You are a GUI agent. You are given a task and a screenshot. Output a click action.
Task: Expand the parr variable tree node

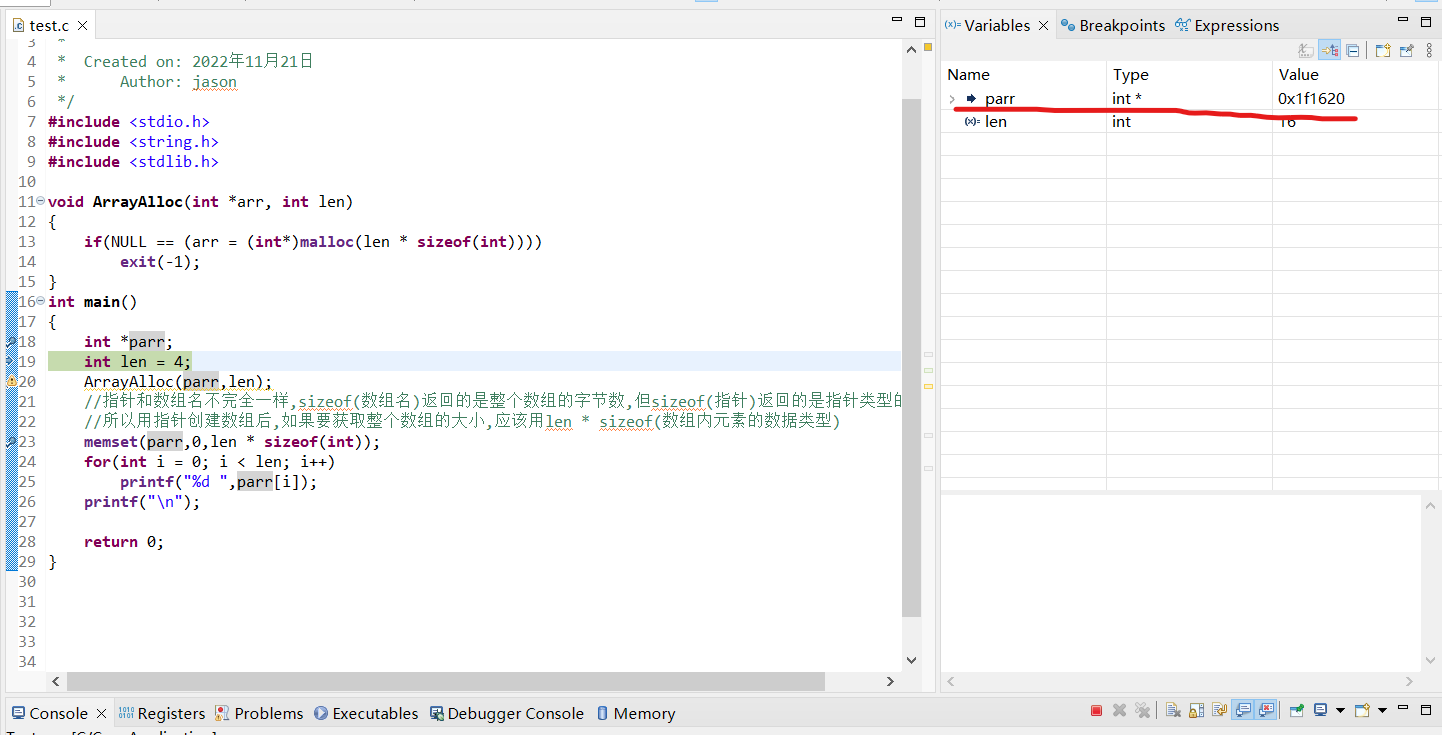(952, 99)
